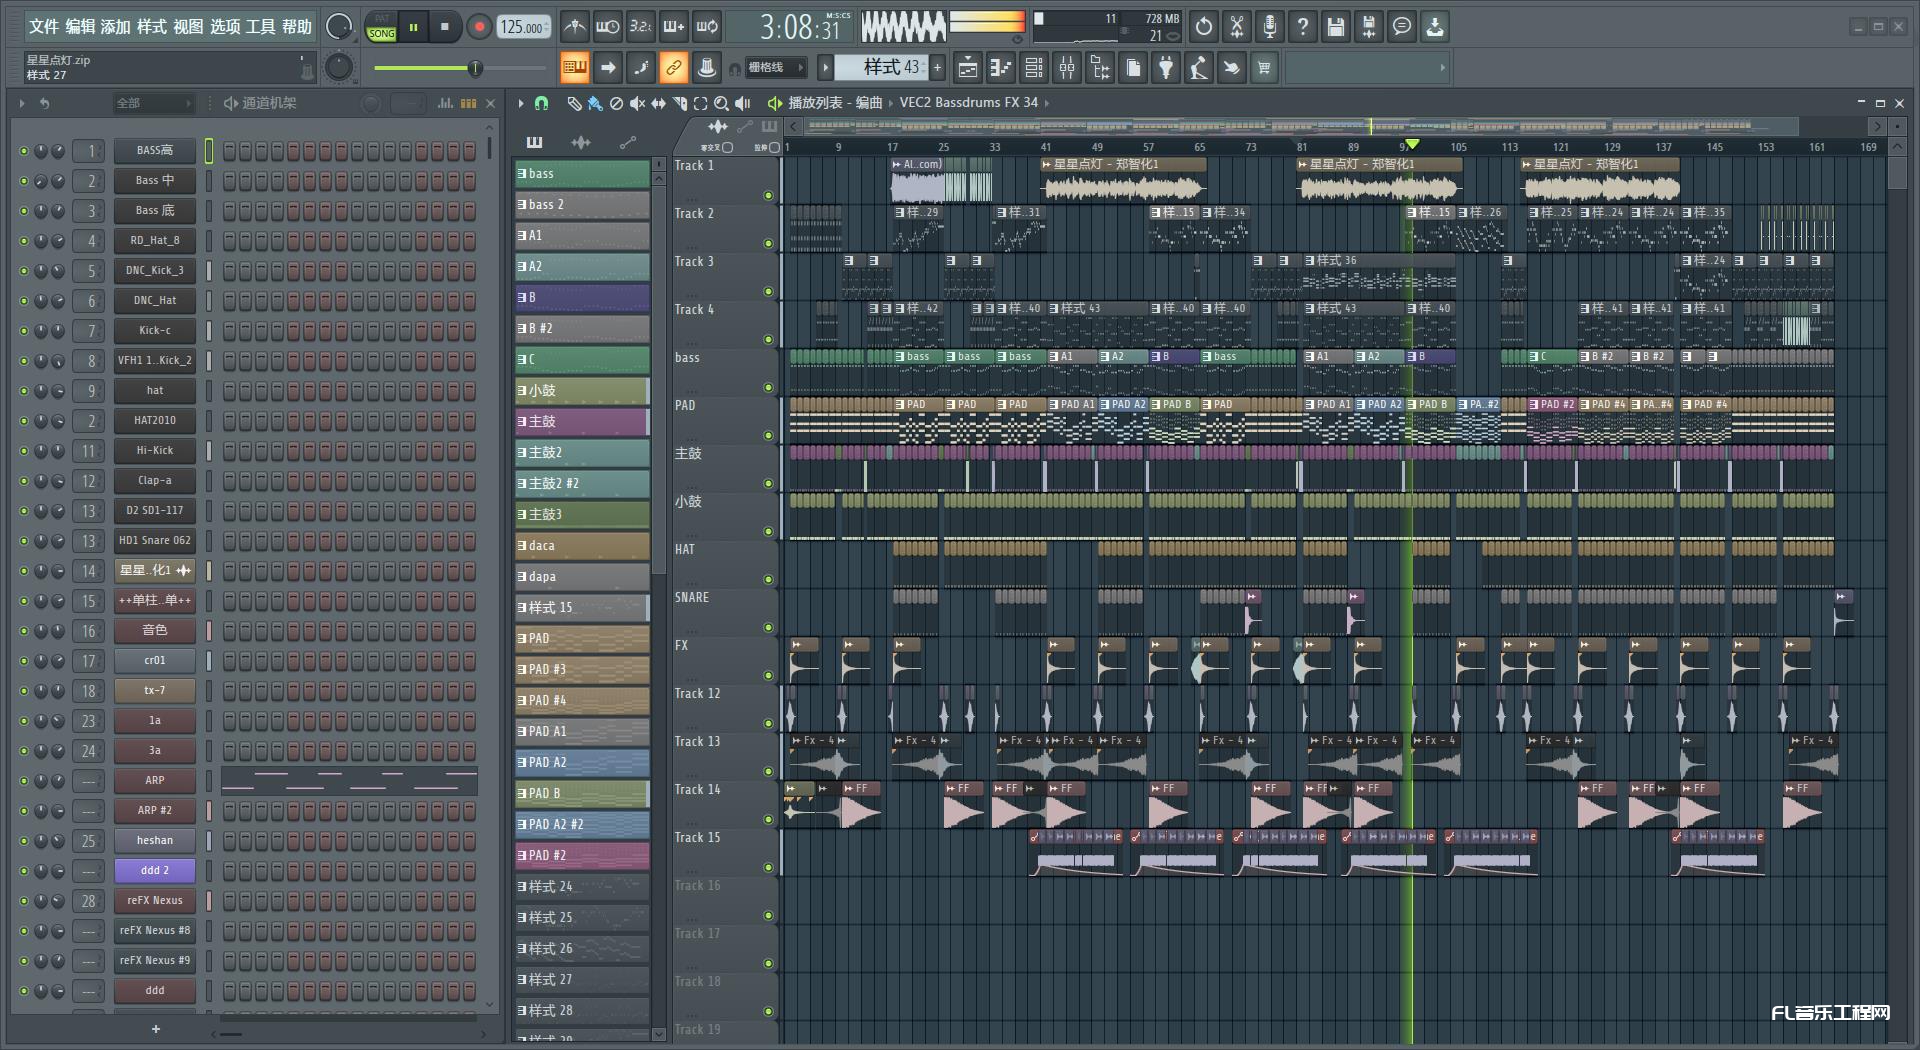This screenshot has height=1050, width=1920.
Task: Select the Paint brush tool in playlist
Action: (595, 103)
